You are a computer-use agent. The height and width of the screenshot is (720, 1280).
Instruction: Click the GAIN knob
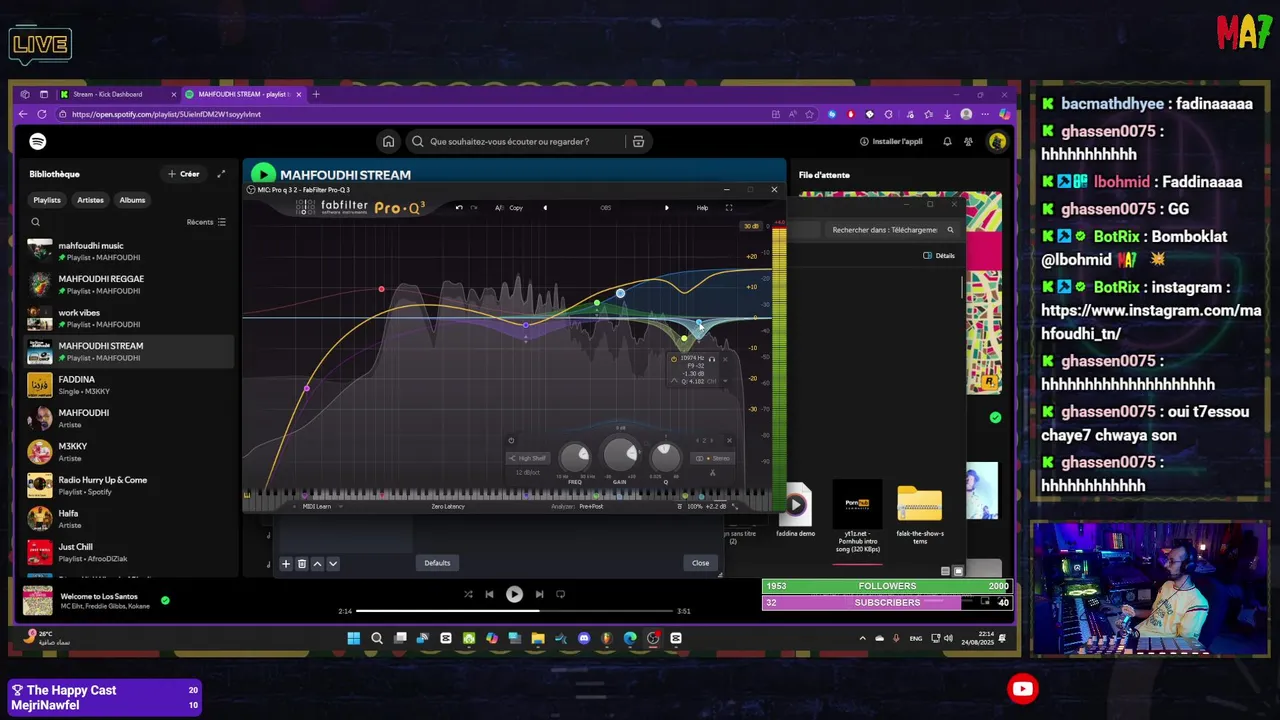point(620,455)
